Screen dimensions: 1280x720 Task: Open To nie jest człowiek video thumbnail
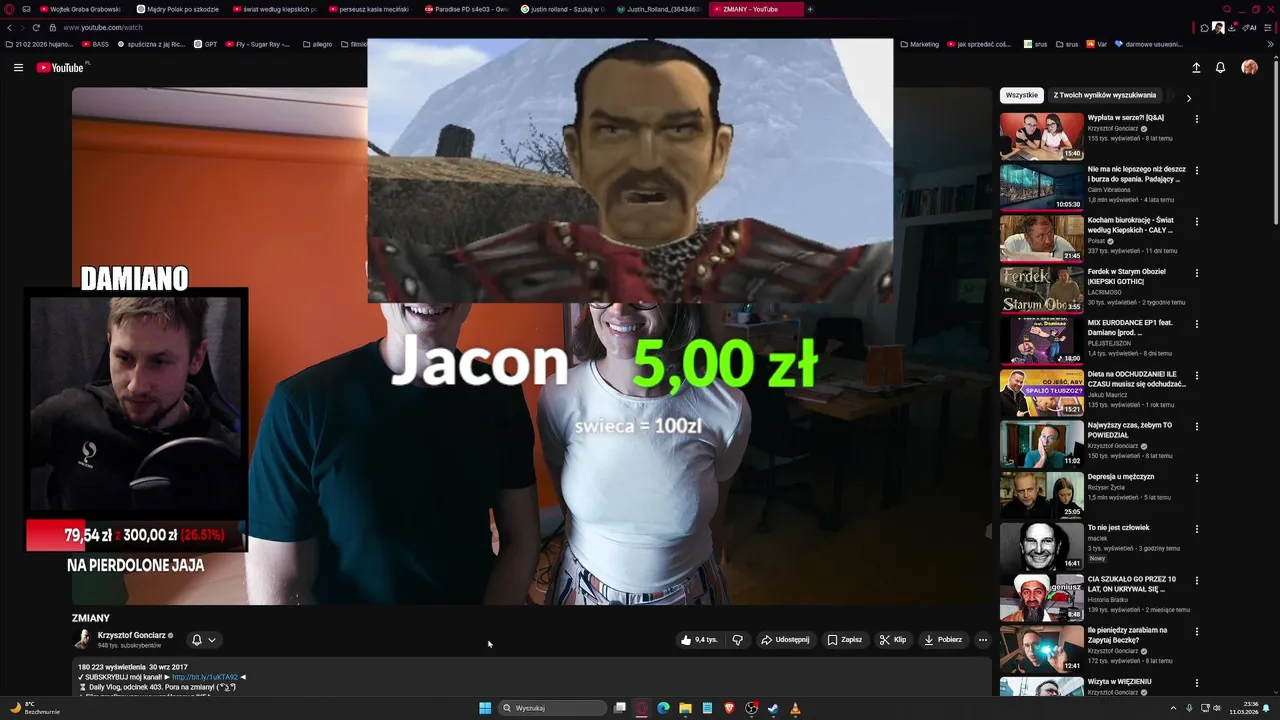click(x=1041, y=546)
